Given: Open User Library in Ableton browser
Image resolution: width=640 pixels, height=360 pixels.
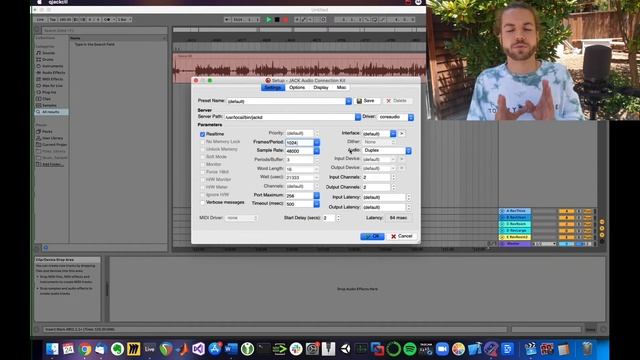Looking at the screenshot, I should 52,138.
